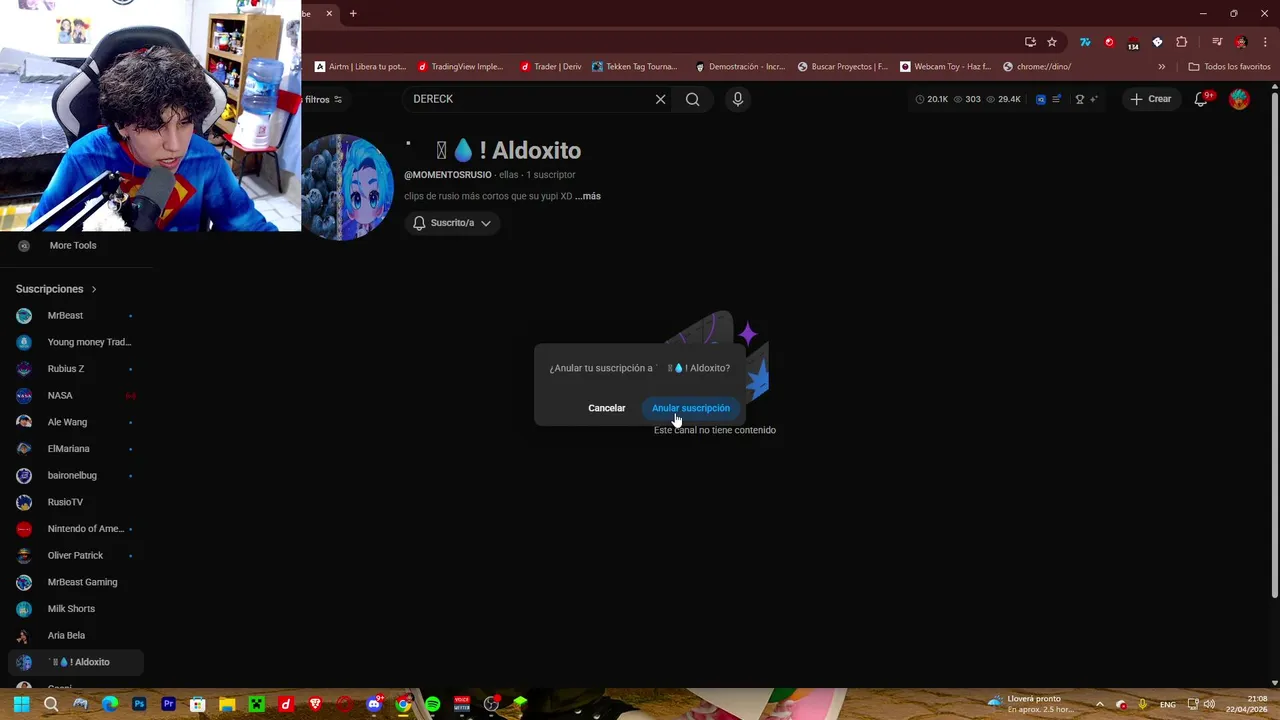Open the YouTube account avatar menu

[x=1239, y=99]
